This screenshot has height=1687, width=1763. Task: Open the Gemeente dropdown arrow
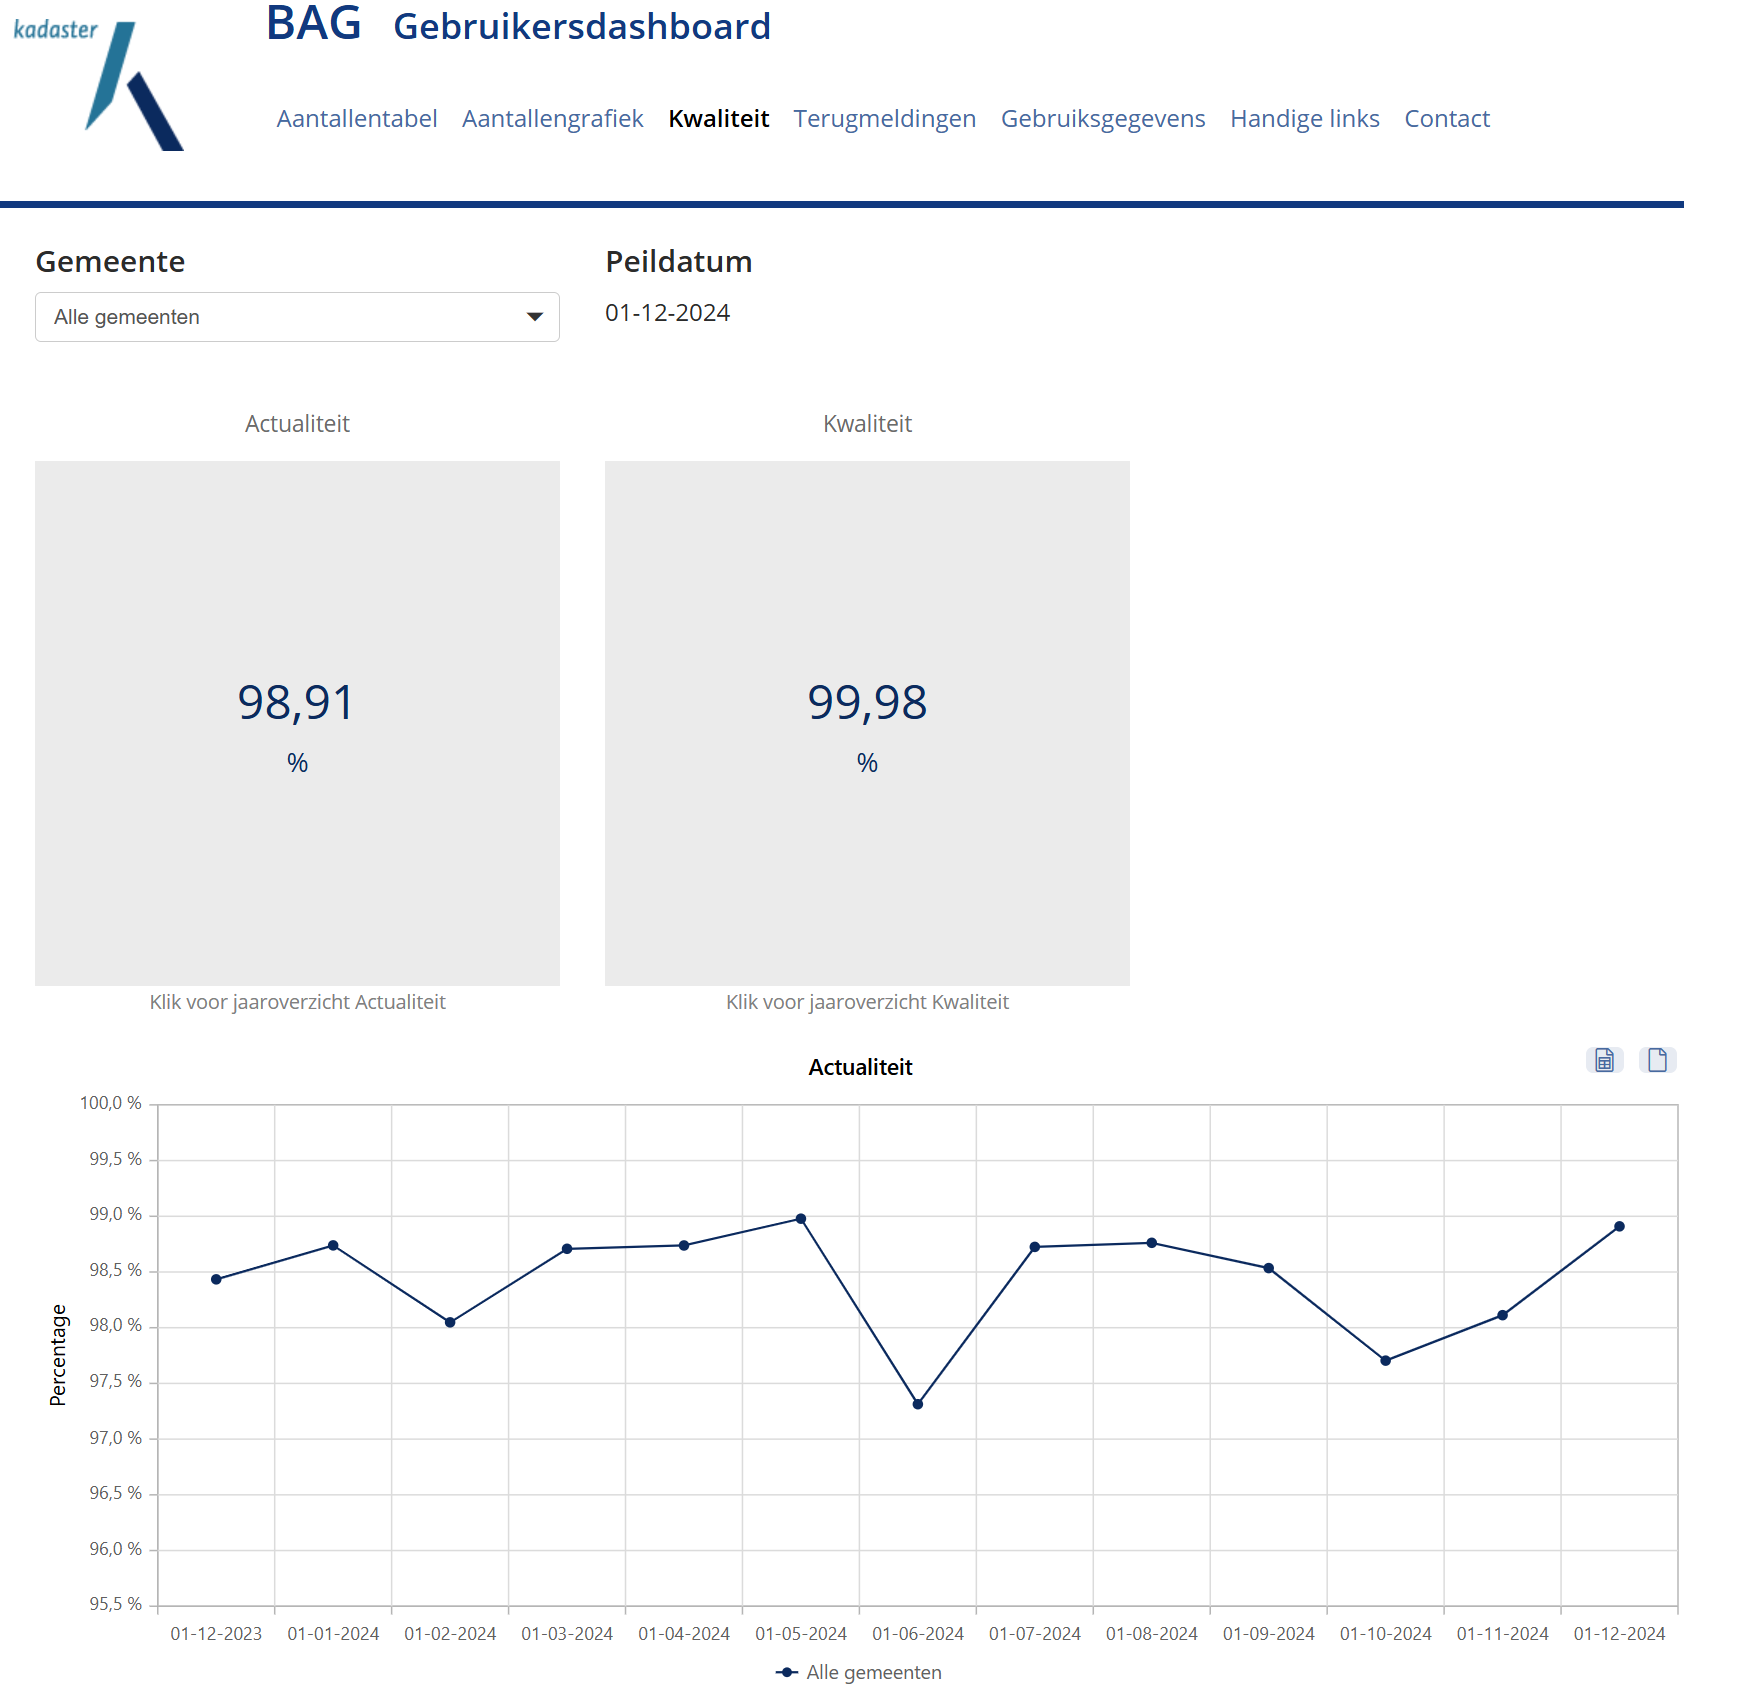535,317
